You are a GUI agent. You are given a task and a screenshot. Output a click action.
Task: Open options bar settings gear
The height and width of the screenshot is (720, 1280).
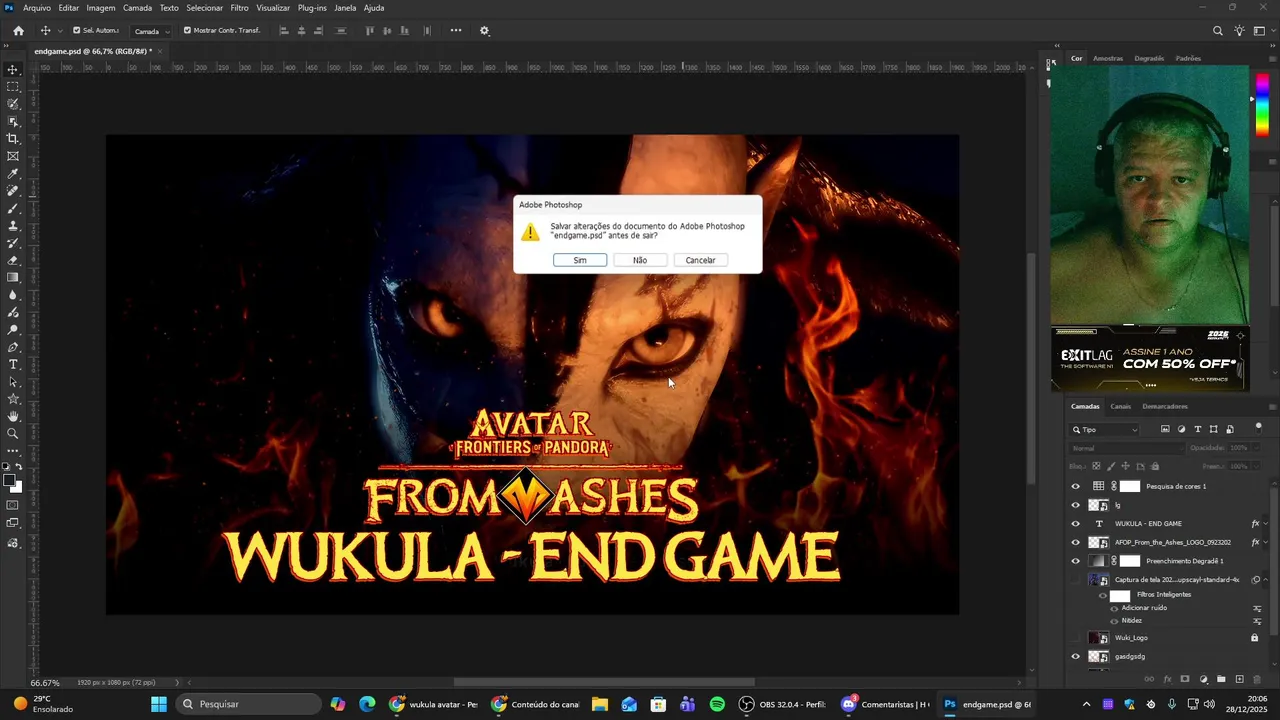click(x=485, y=30)
